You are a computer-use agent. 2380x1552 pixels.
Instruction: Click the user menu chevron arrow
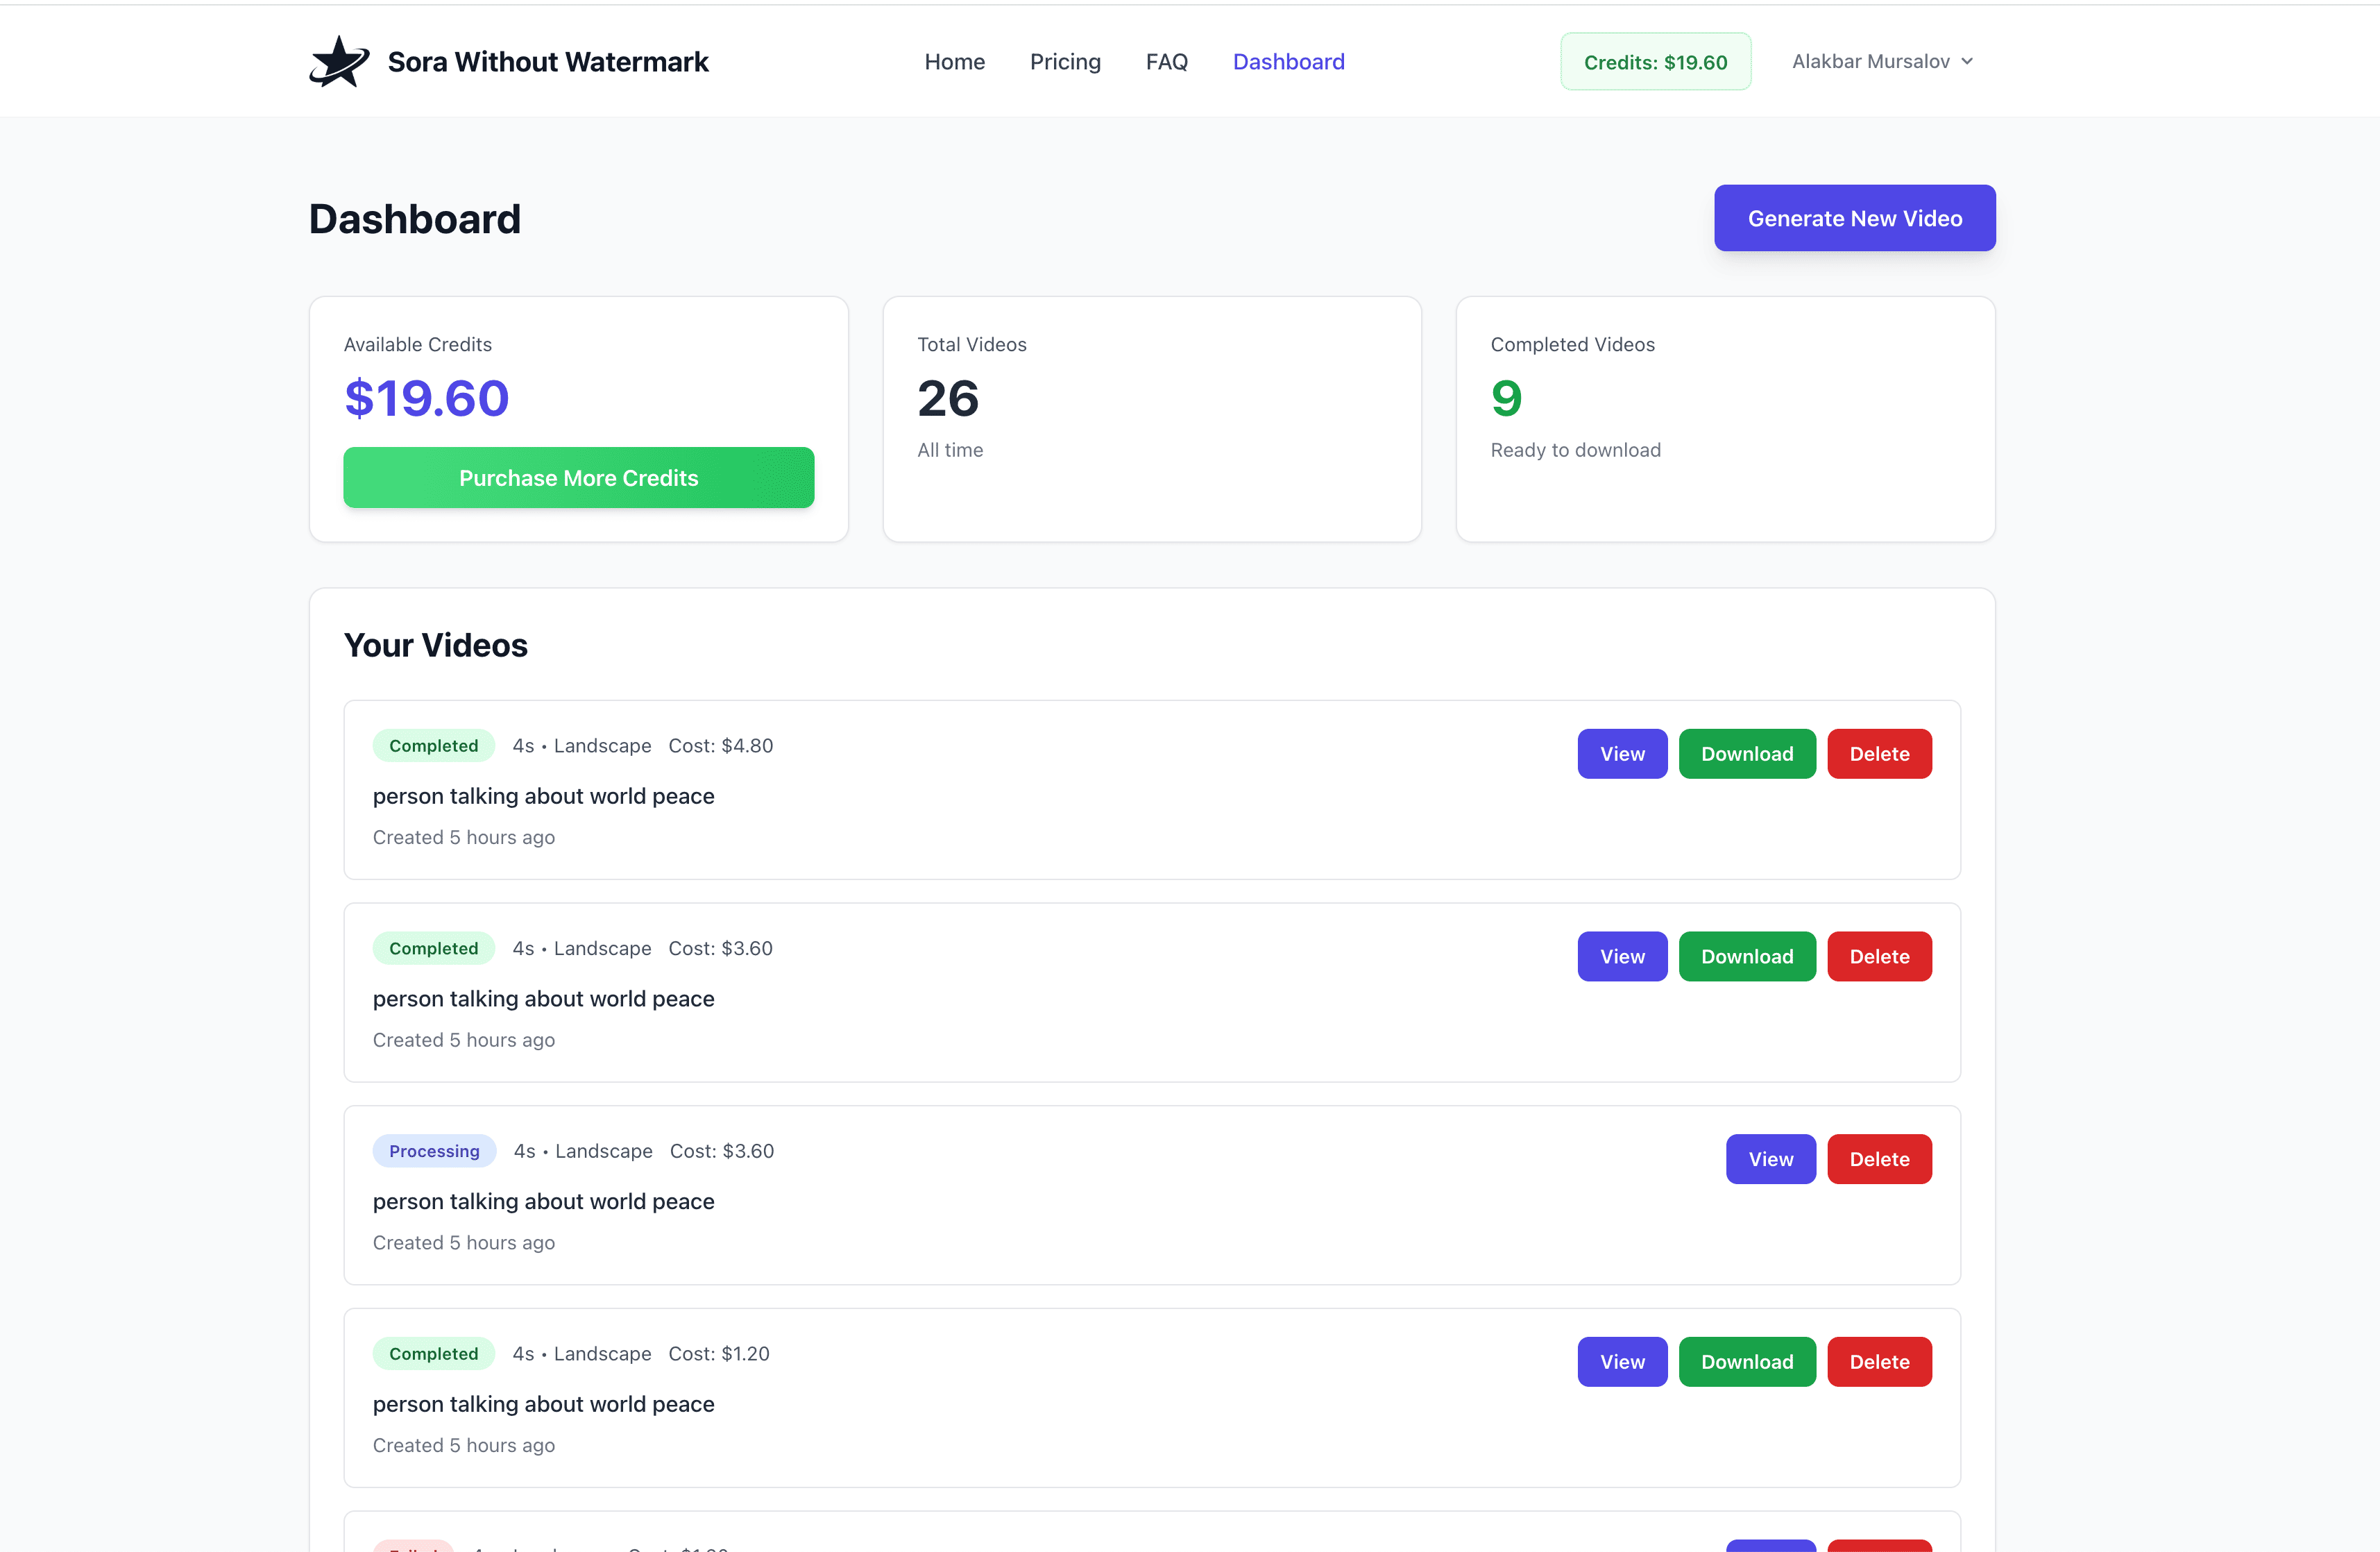1967,62
